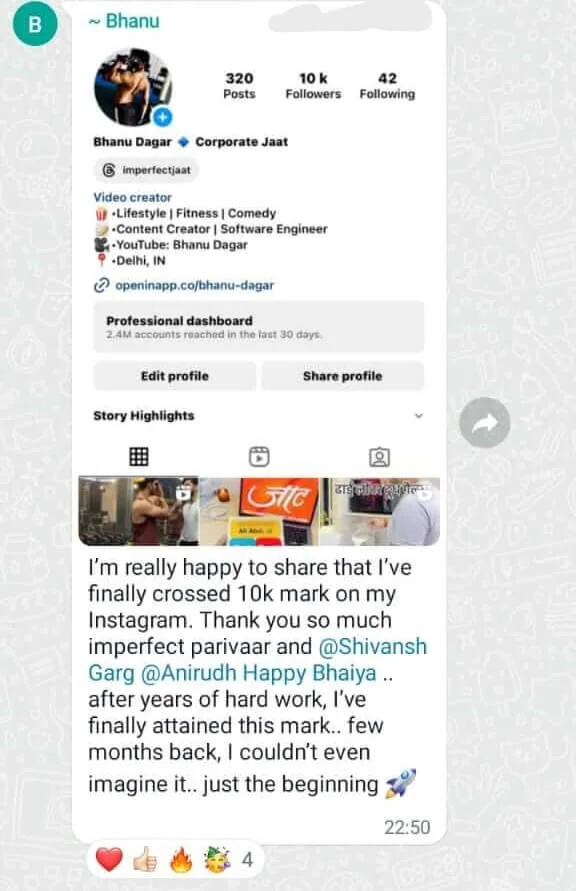Open the posts grid tab icon
The width and height of the screenshot is (576, 891).
139,457
